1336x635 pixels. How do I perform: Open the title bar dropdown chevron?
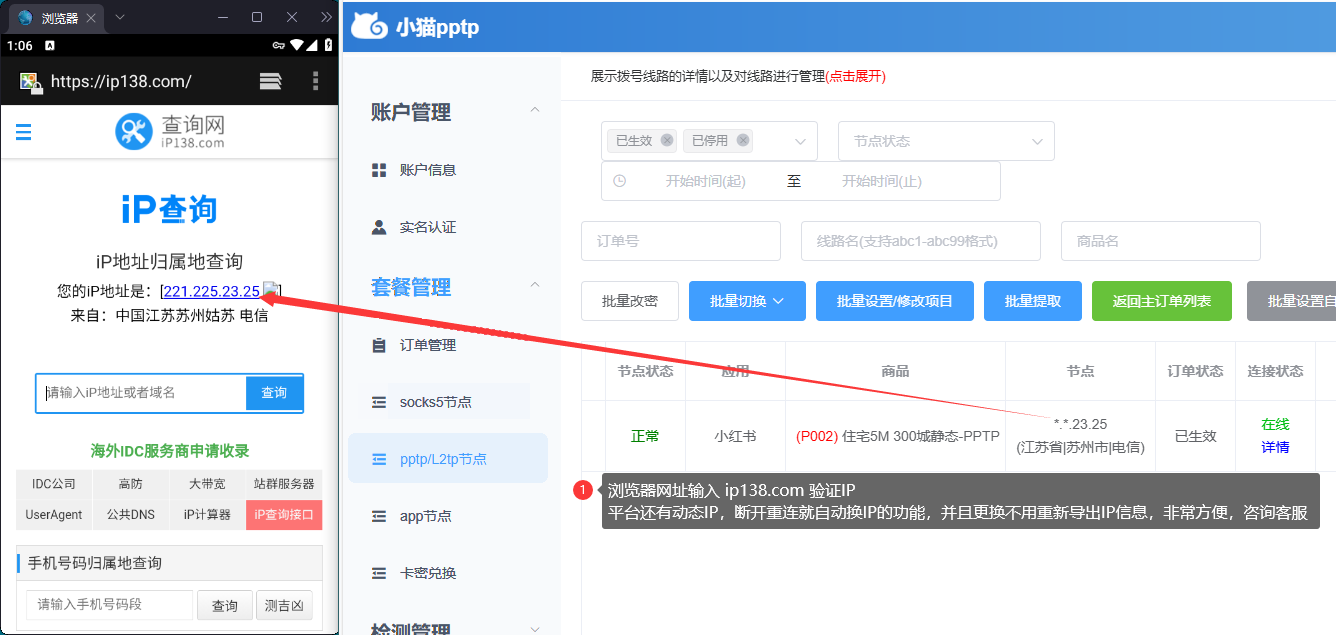[x=120, y=17]
